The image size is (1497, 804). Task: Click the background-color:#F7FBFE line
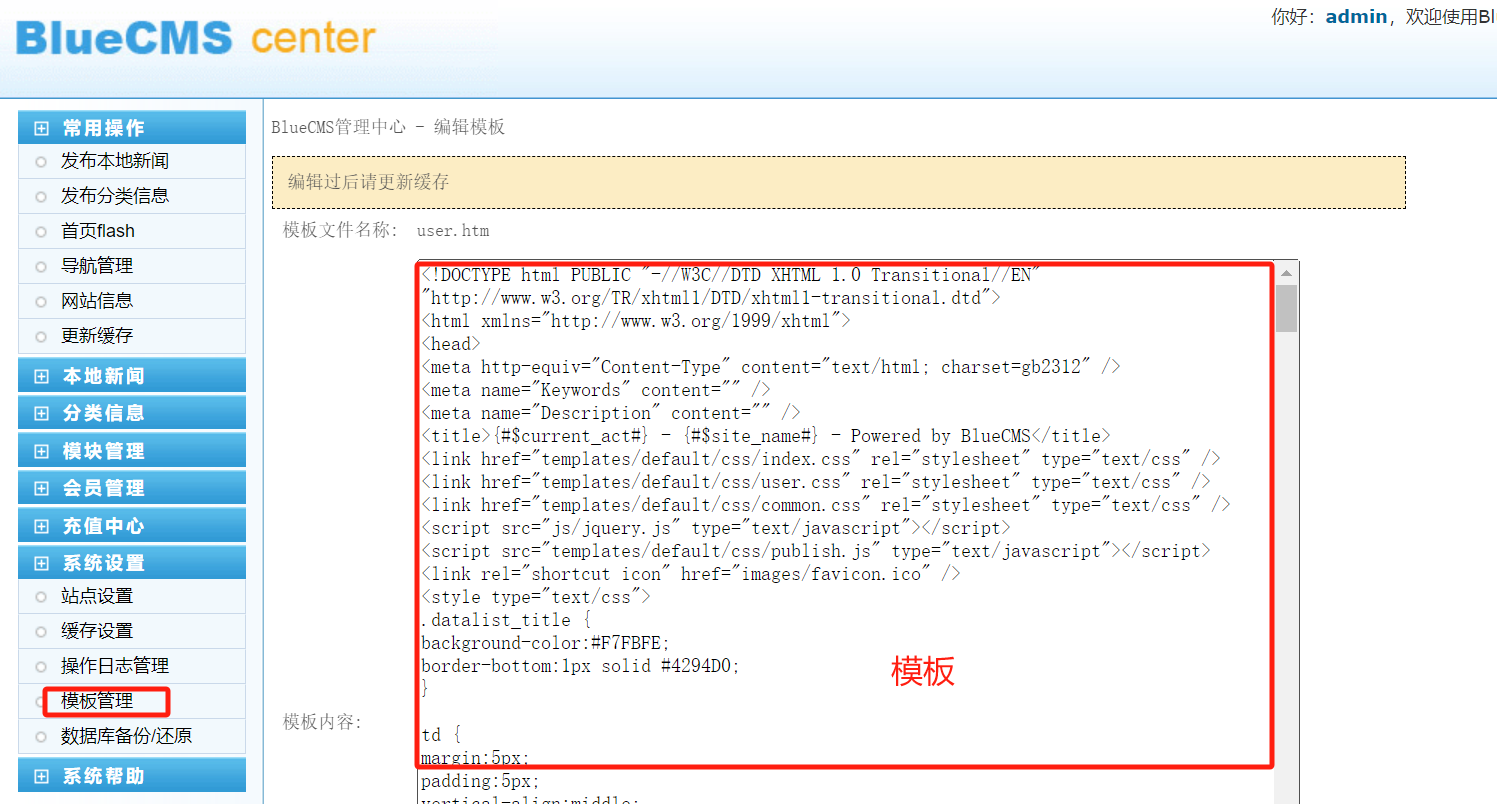[x=546, y=643]
